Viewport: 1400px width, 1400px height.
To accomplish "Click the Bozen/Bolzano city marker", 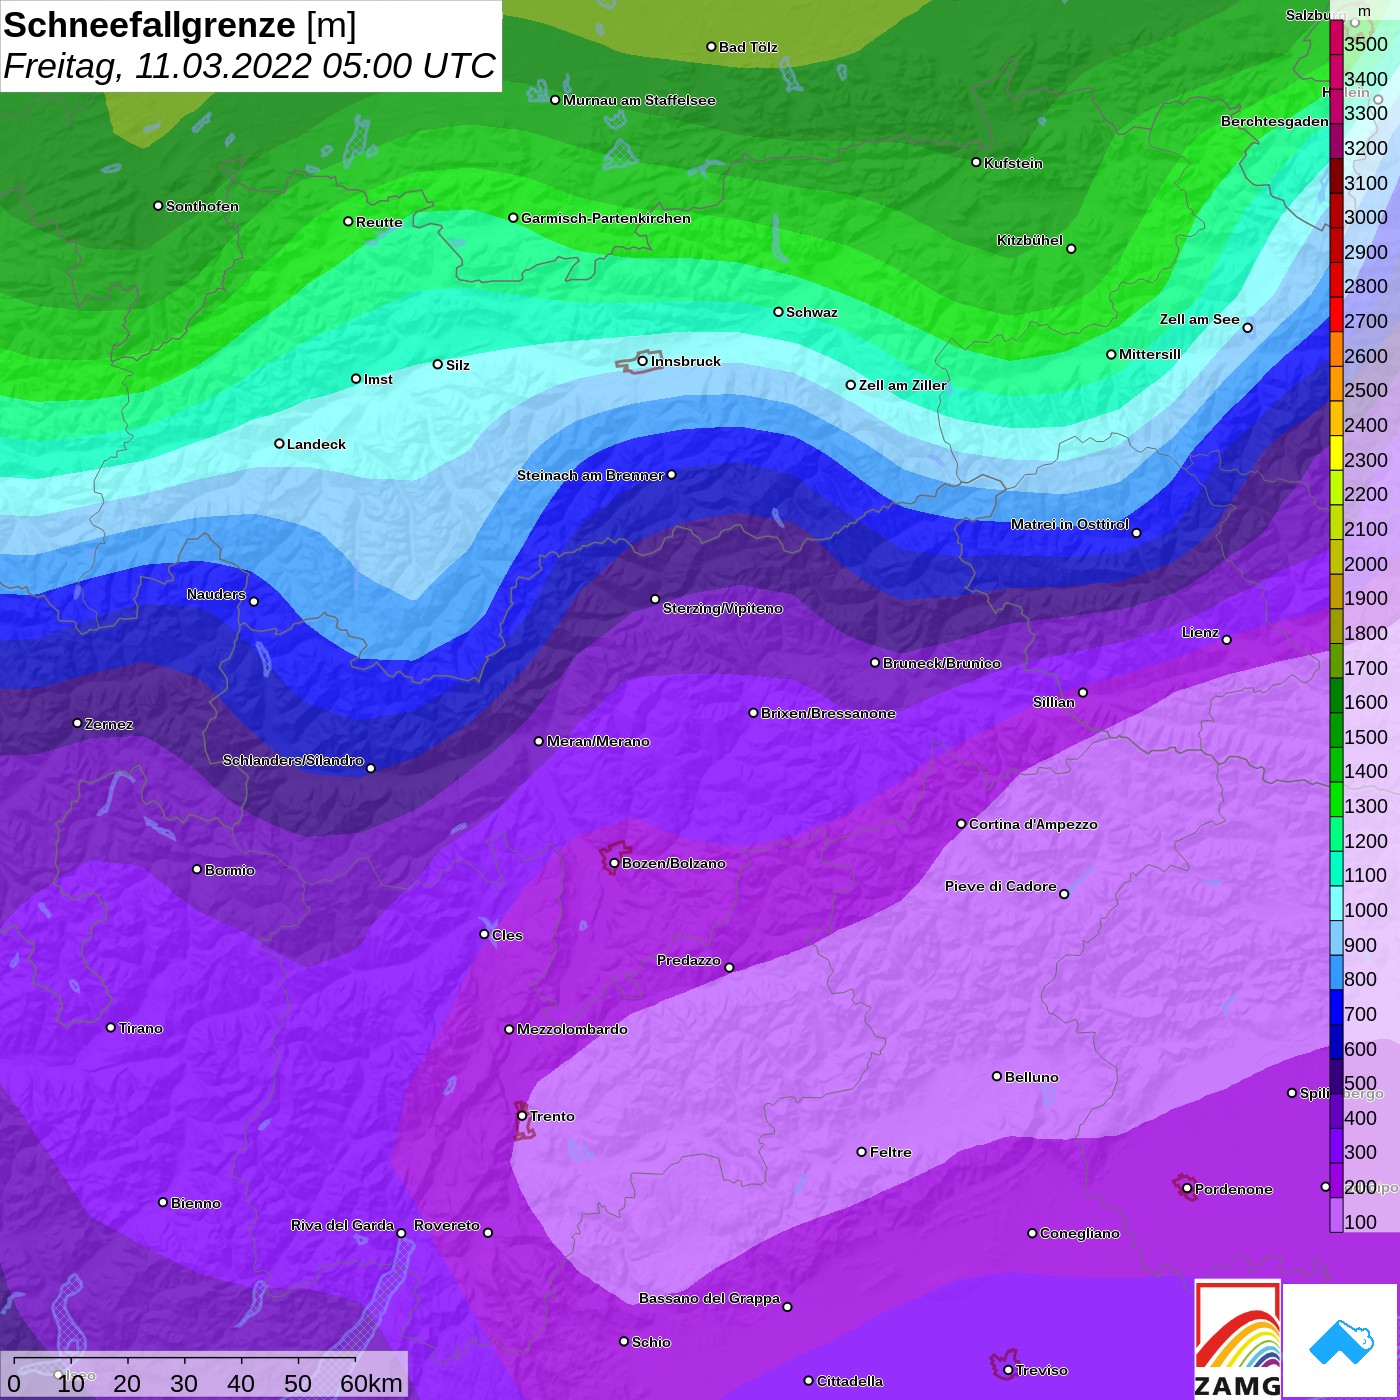I will [x=614, y=863].
